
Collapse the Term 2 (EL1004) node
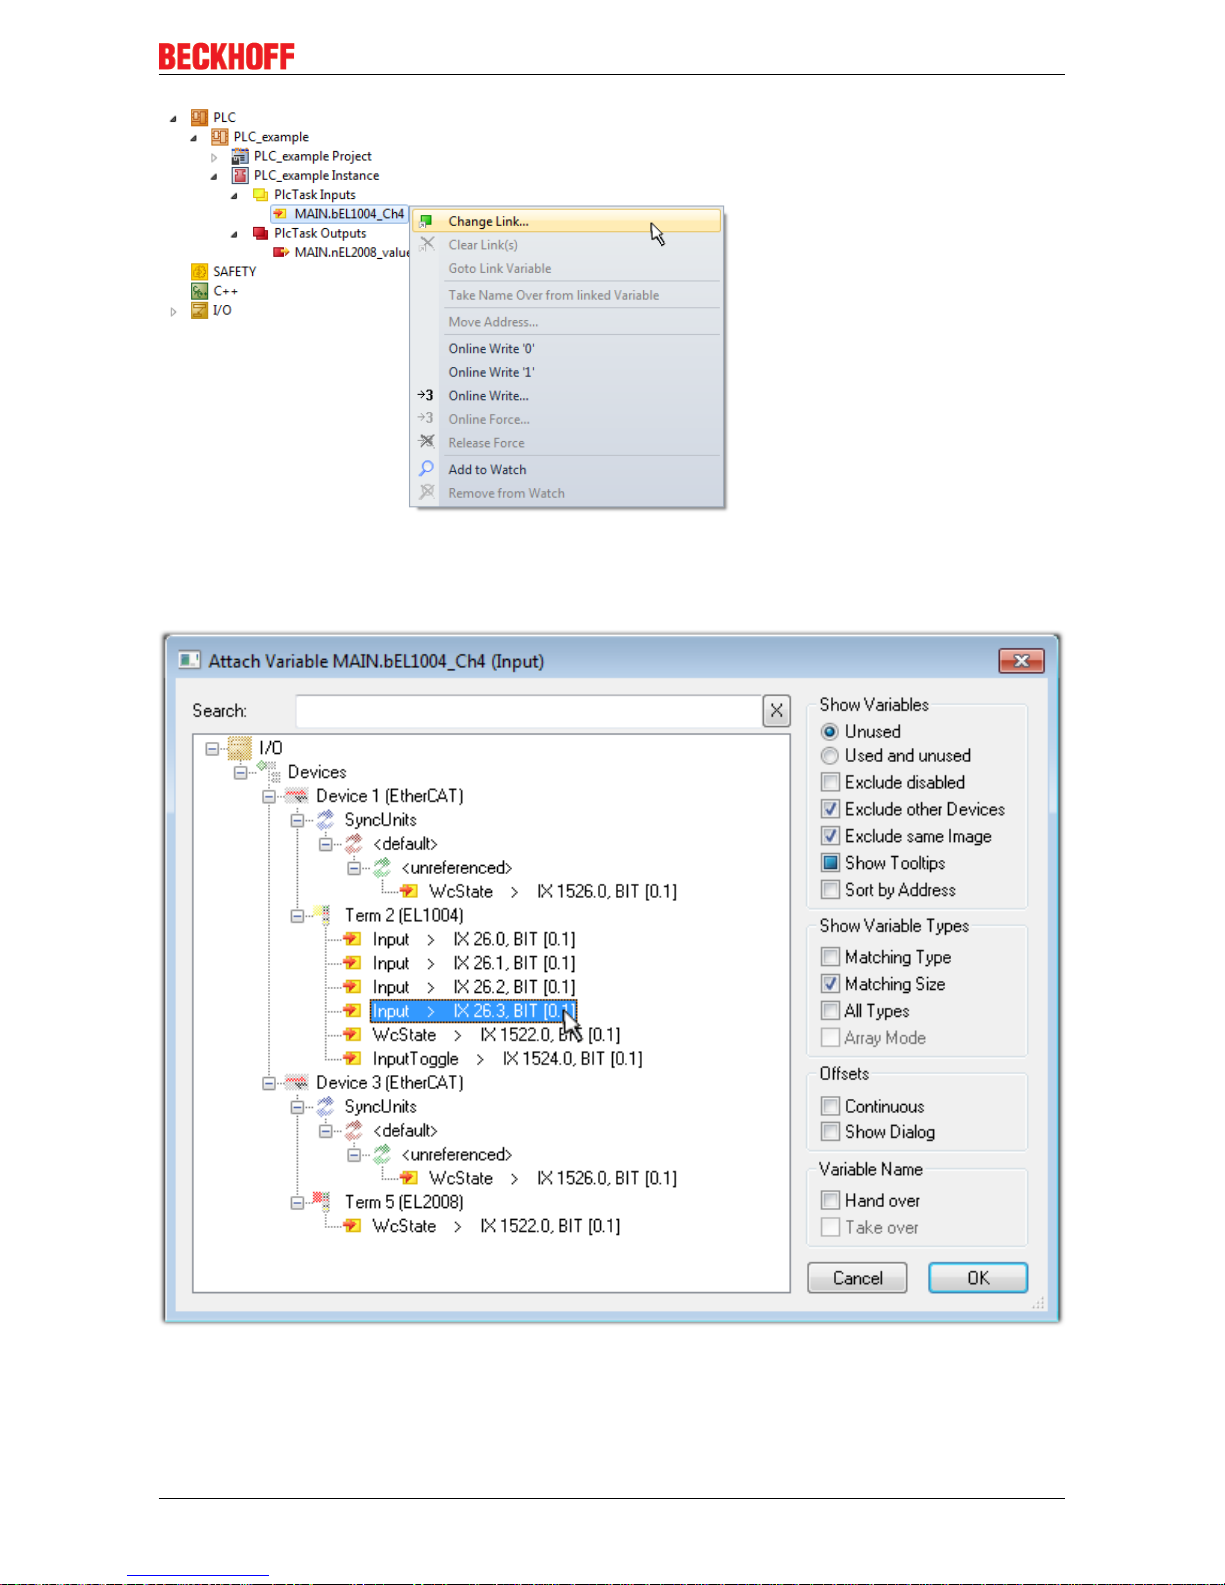point(297,916)
